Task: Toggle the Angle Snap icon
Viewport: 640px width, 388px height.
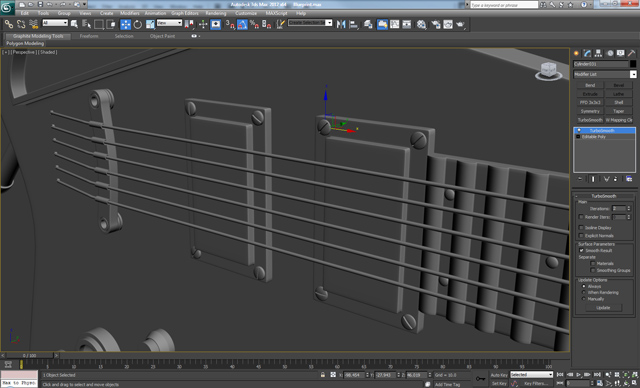Action: [242, 24]
